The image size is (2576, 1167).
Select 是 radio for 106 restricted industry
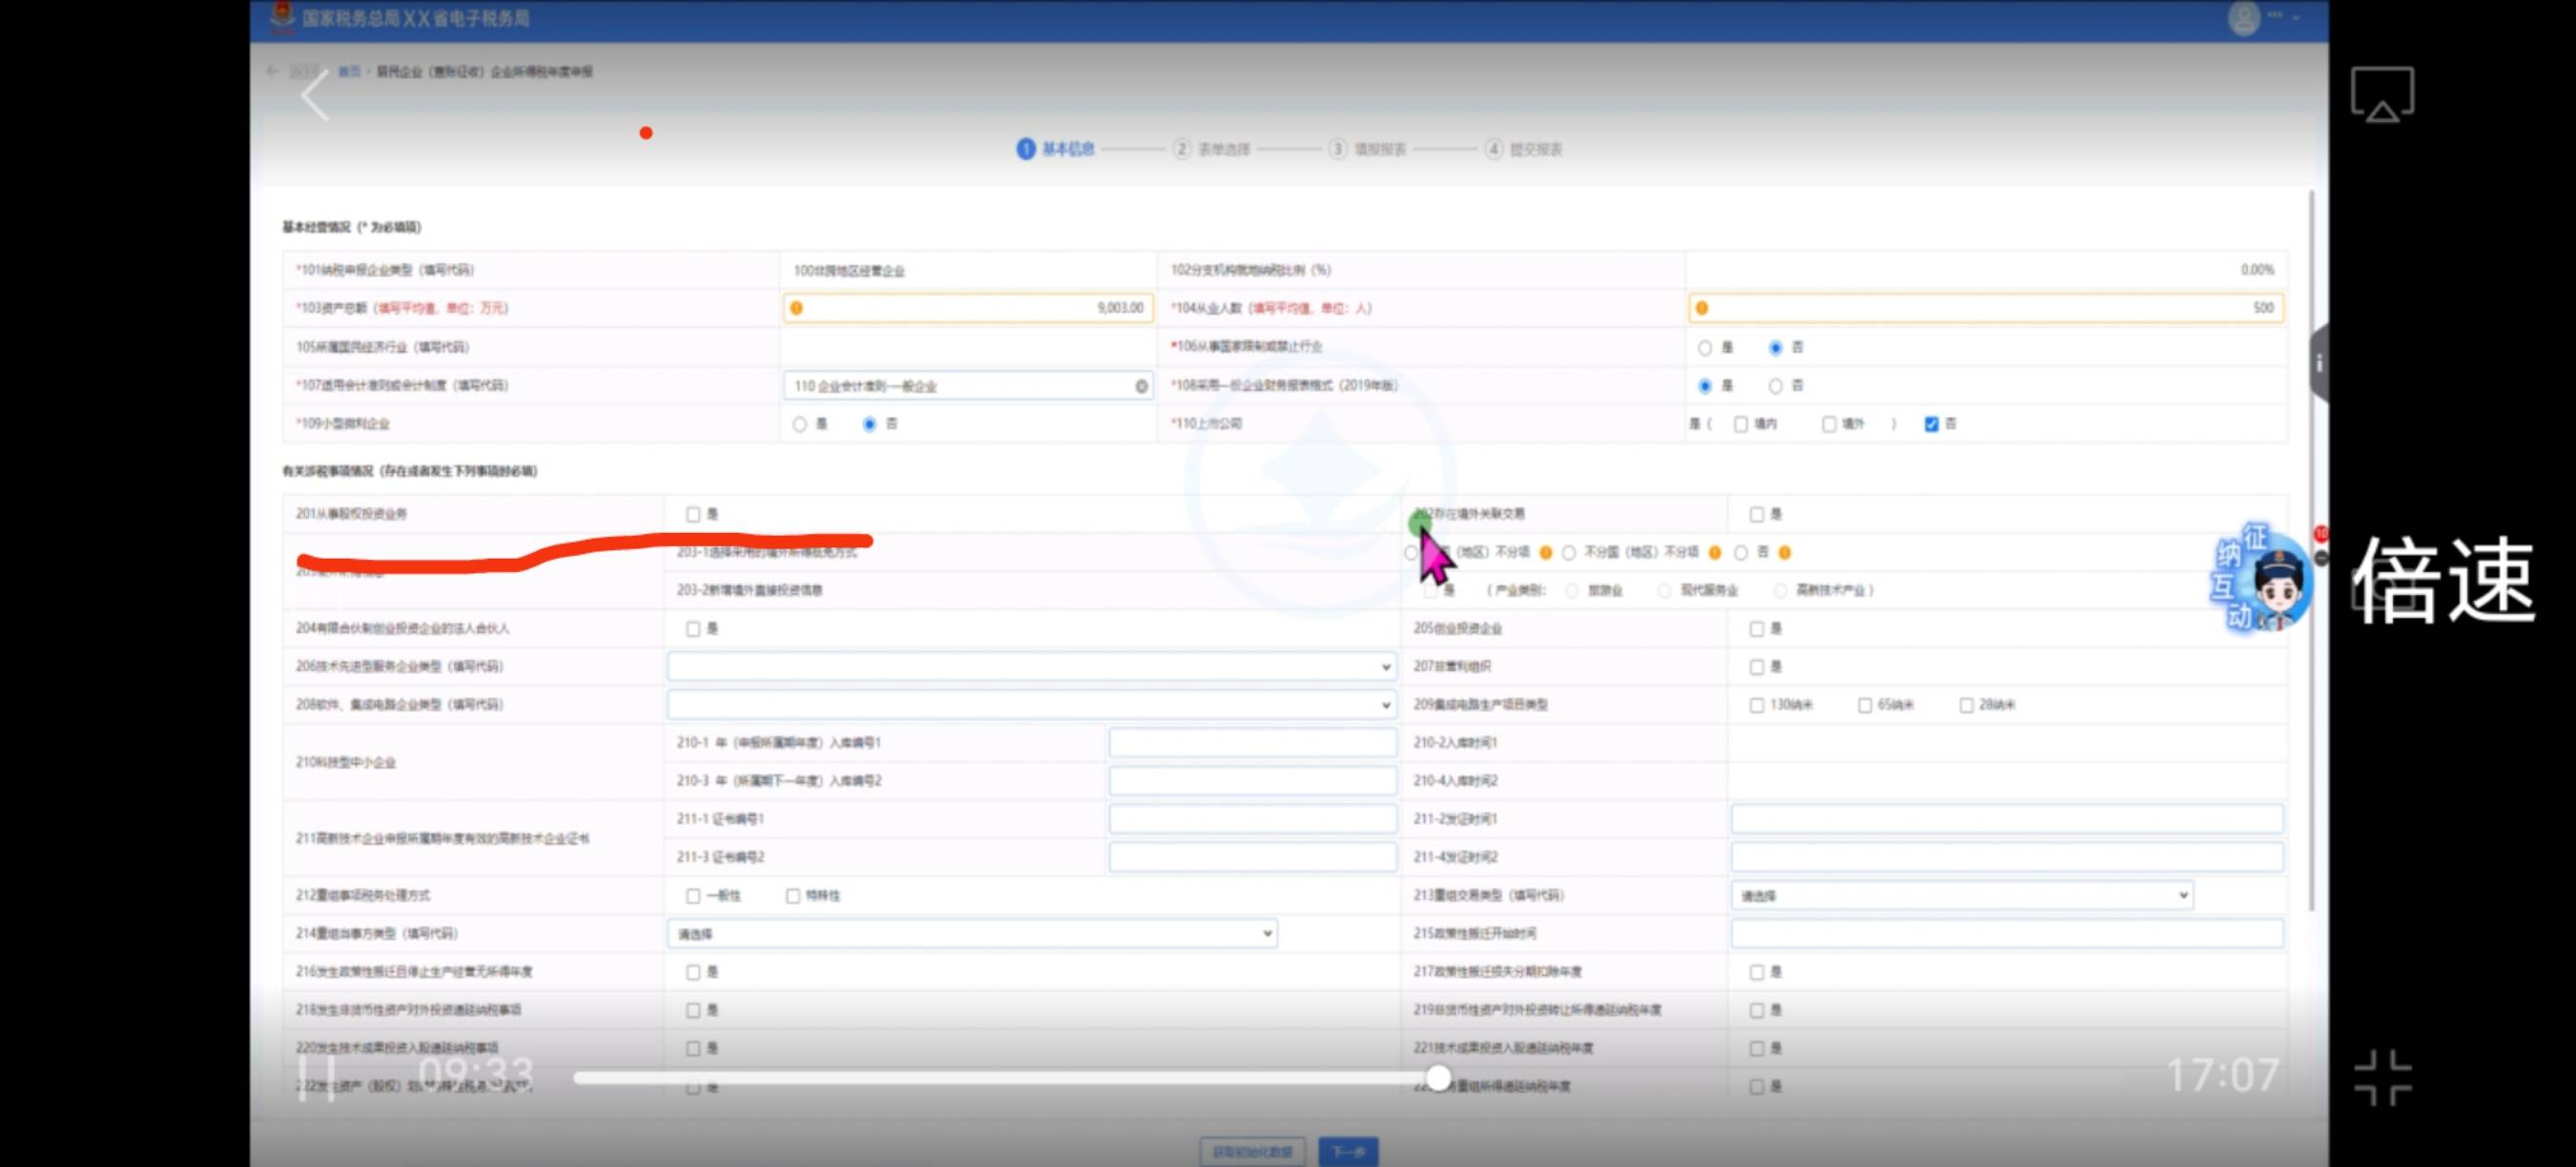[1704, 348]
